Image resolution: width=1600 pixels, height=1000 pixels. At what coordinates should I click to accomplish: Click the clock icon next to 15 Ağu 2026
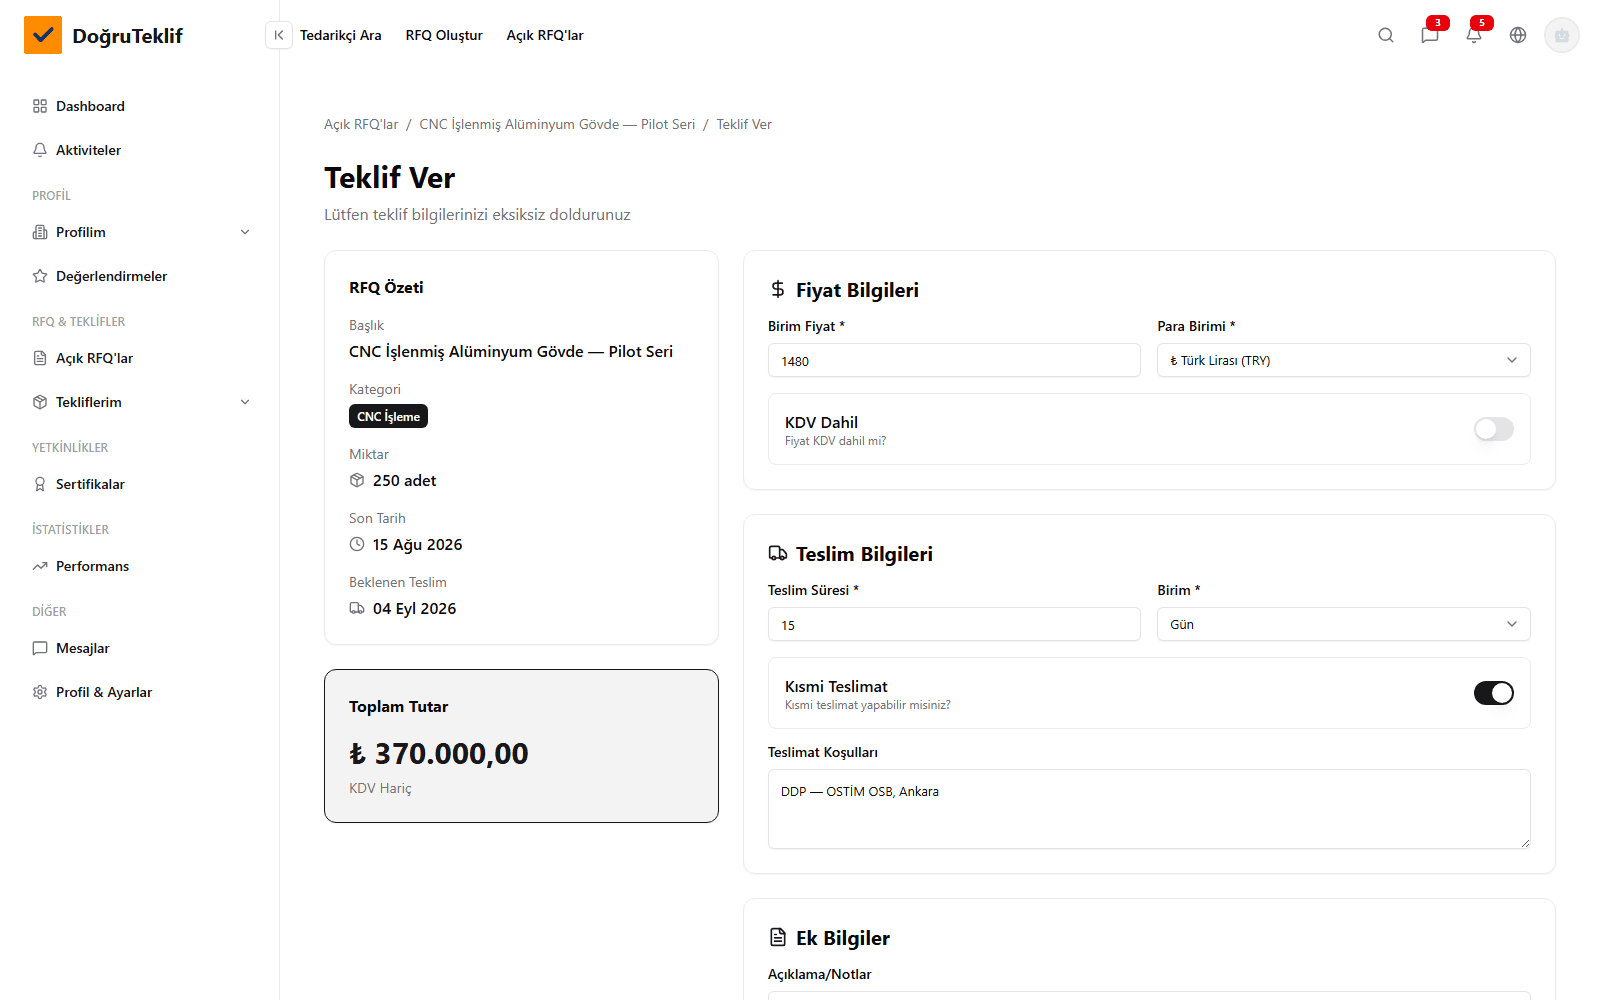tap(357, 544)
